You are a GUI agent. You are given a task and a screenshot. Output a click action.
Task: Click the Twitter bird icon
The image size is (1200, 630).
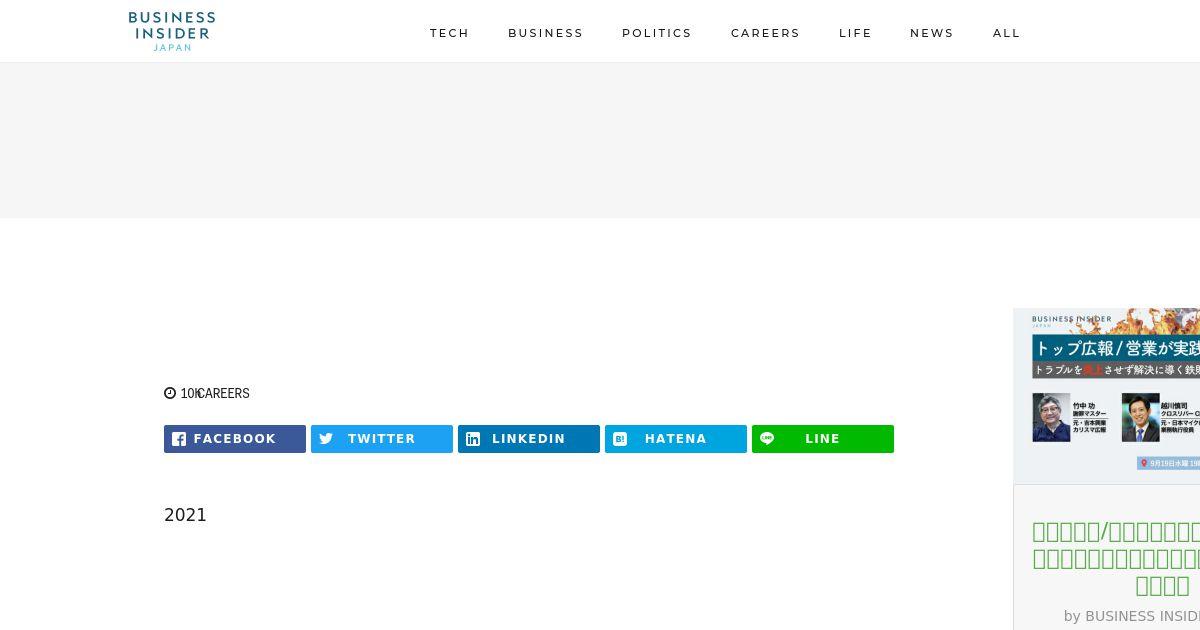click(x=326, y=439)
